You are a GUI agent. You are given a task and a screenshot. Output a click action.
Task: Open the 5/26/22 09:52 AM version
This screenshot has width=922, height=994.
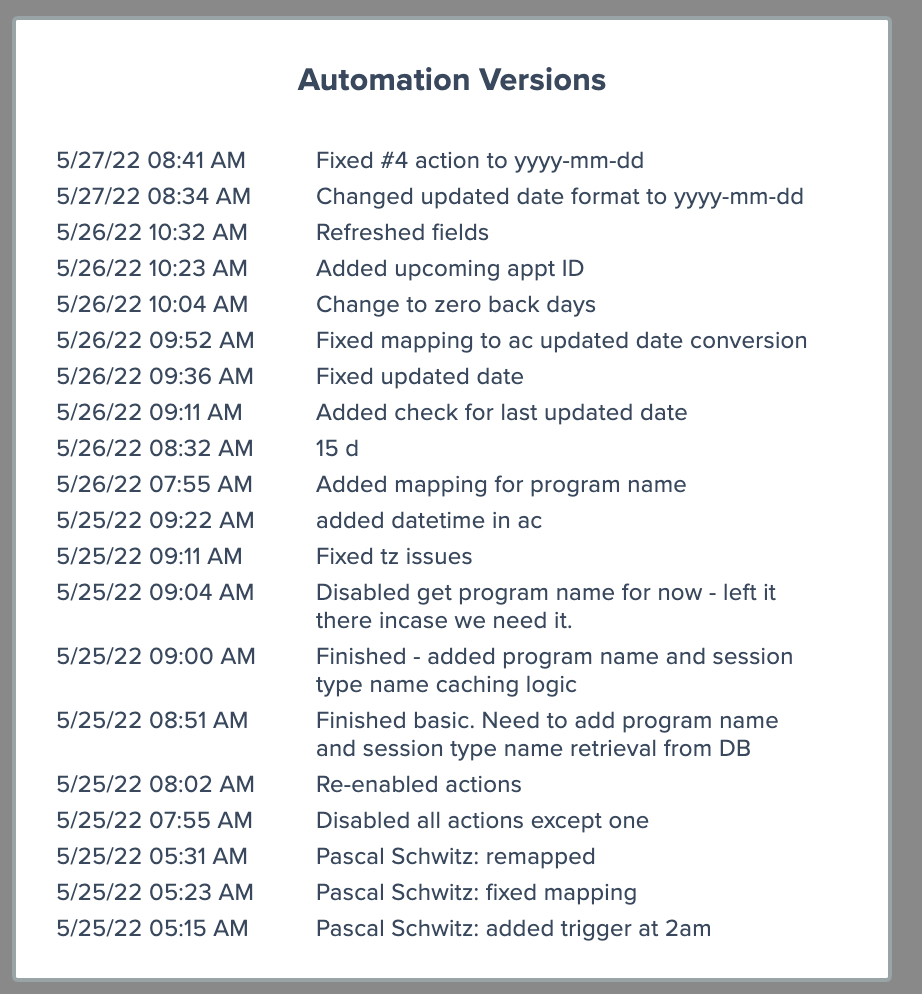tap(561, 340)
